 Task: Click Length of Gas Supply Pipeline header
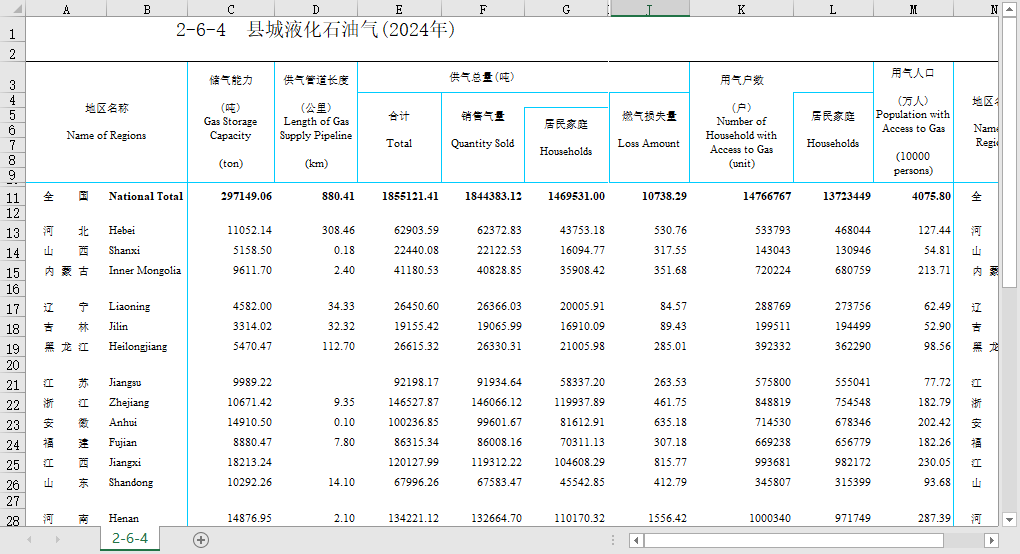(x=316, y=122)
